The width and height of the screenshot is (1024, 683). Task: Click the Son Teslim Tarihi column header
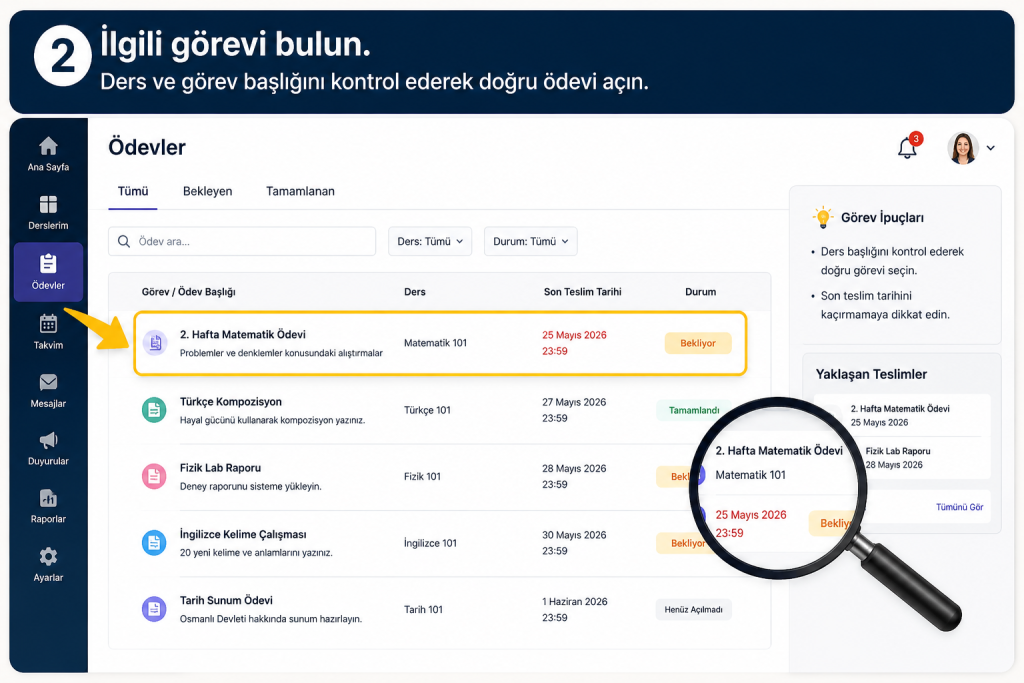point(583,292)
